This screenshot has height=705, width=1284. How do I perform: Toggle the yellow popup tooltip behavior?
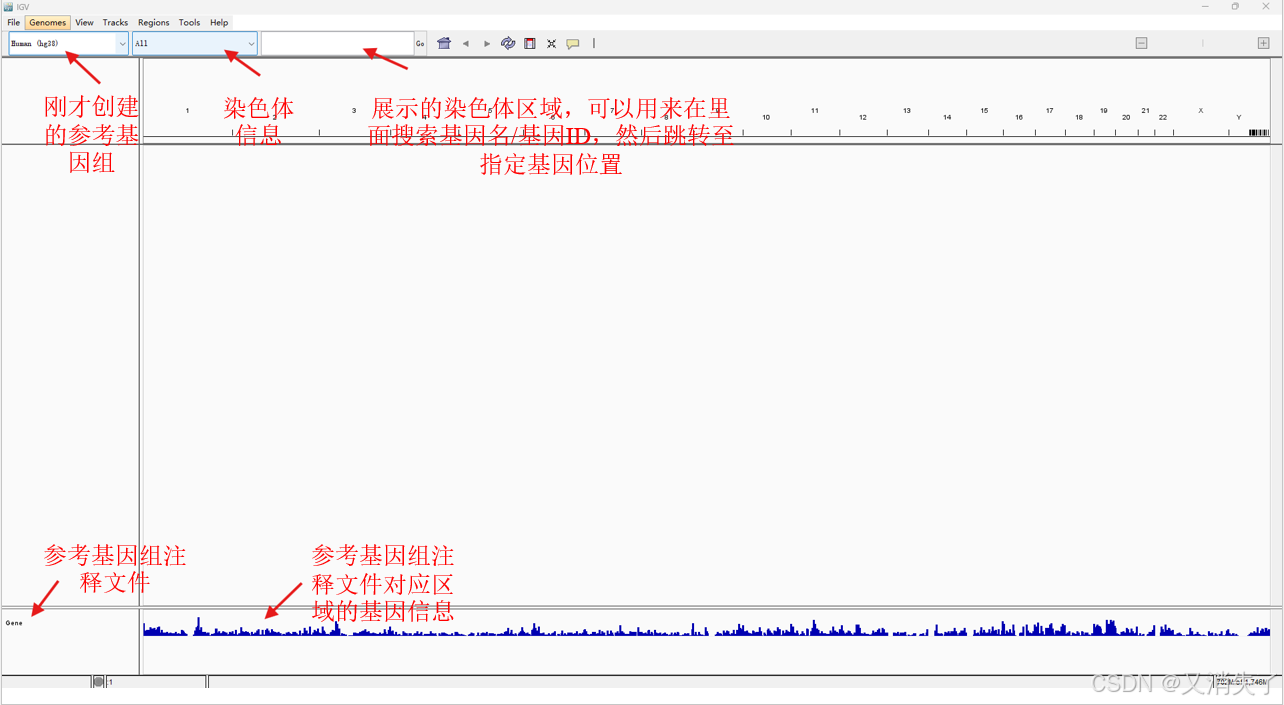[573, 43]
